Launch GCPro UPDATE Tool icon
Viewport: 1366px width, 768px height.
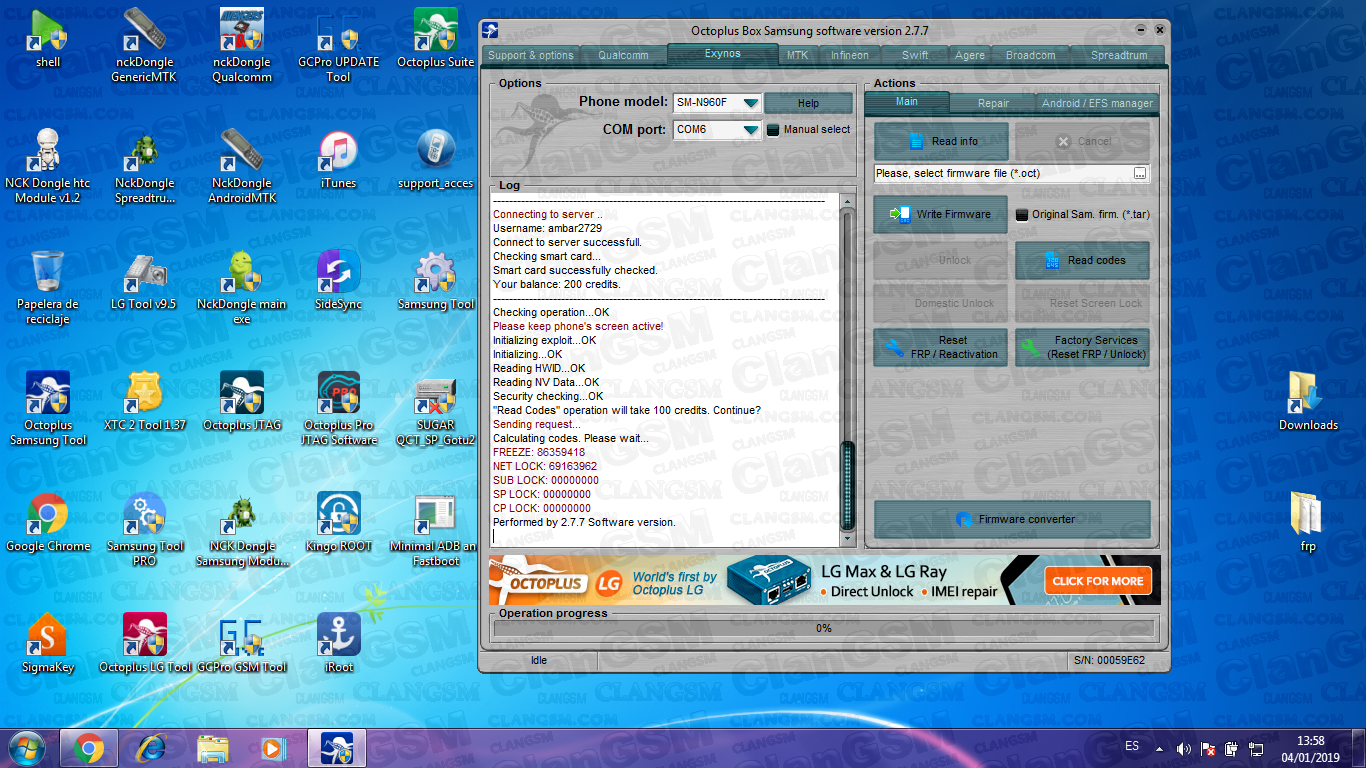338,45
